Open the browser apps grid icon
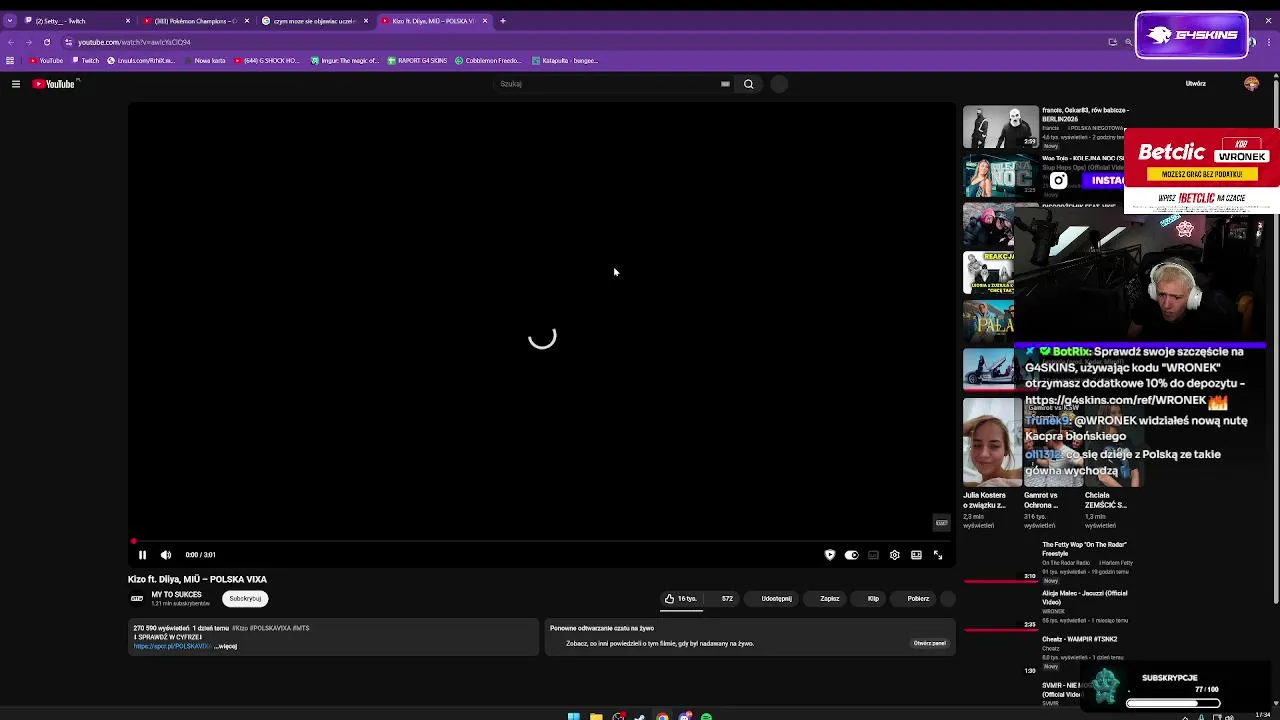1280x720 pixels. click(x=10, y=61)
